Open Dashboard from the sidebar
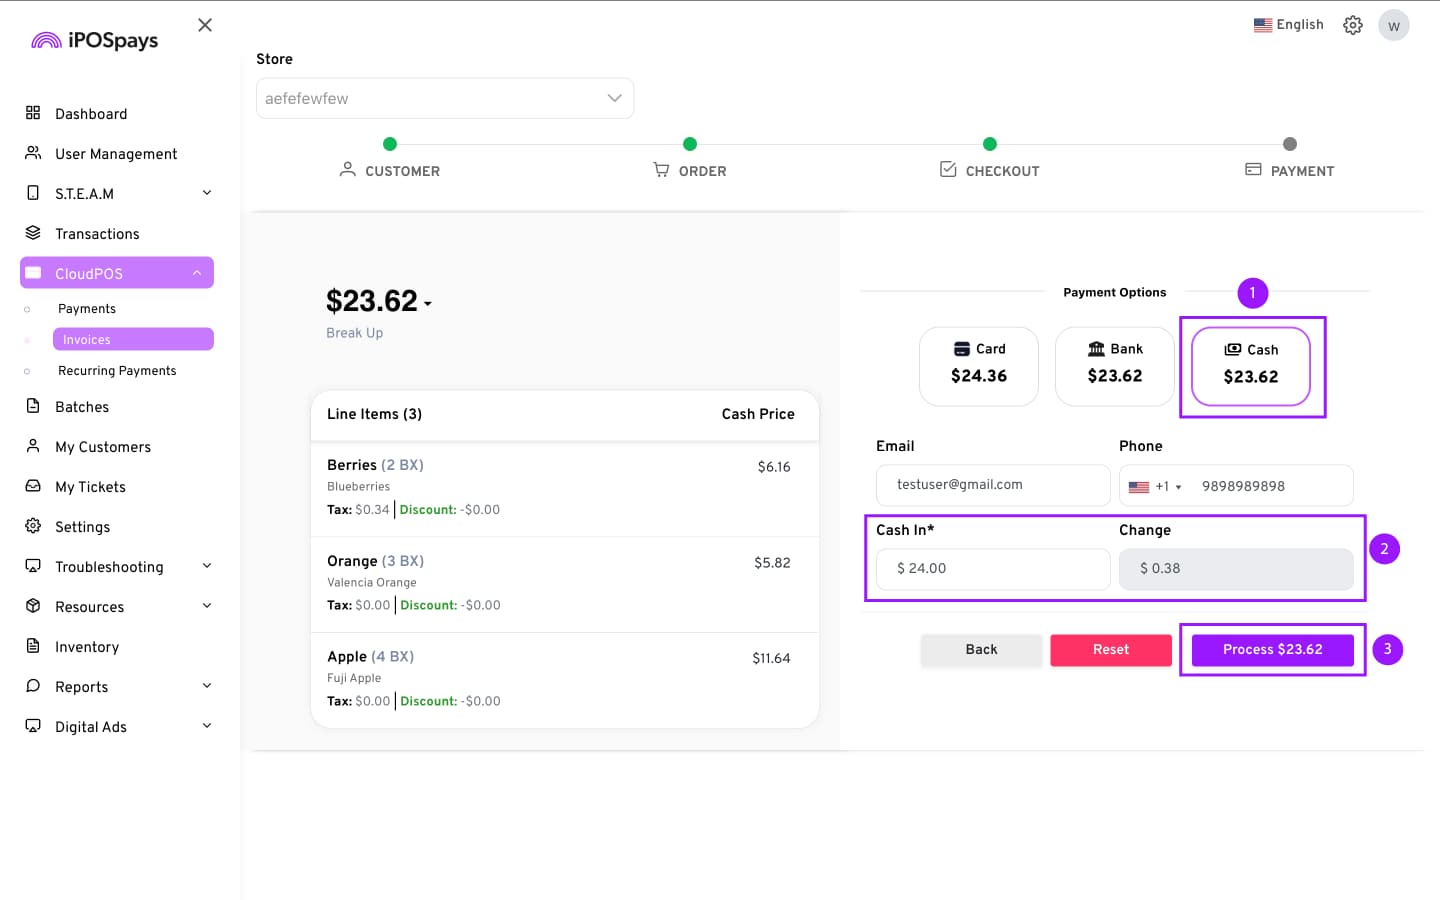This screenshot has height=900, width=1440. coord(91,114)
